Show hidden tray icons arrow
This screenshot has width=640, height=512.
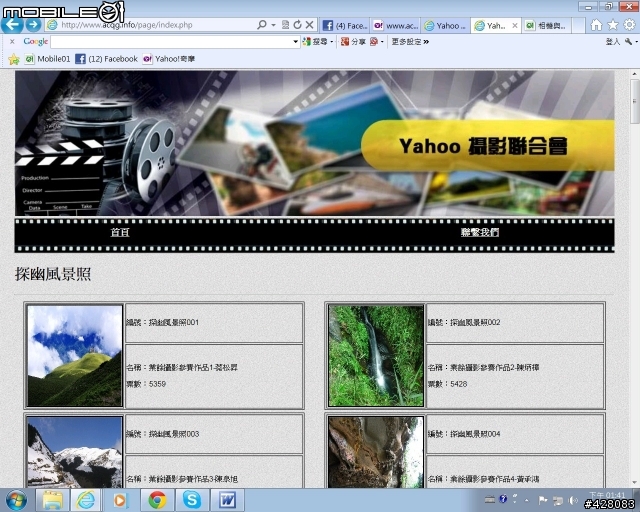[527, 500]
